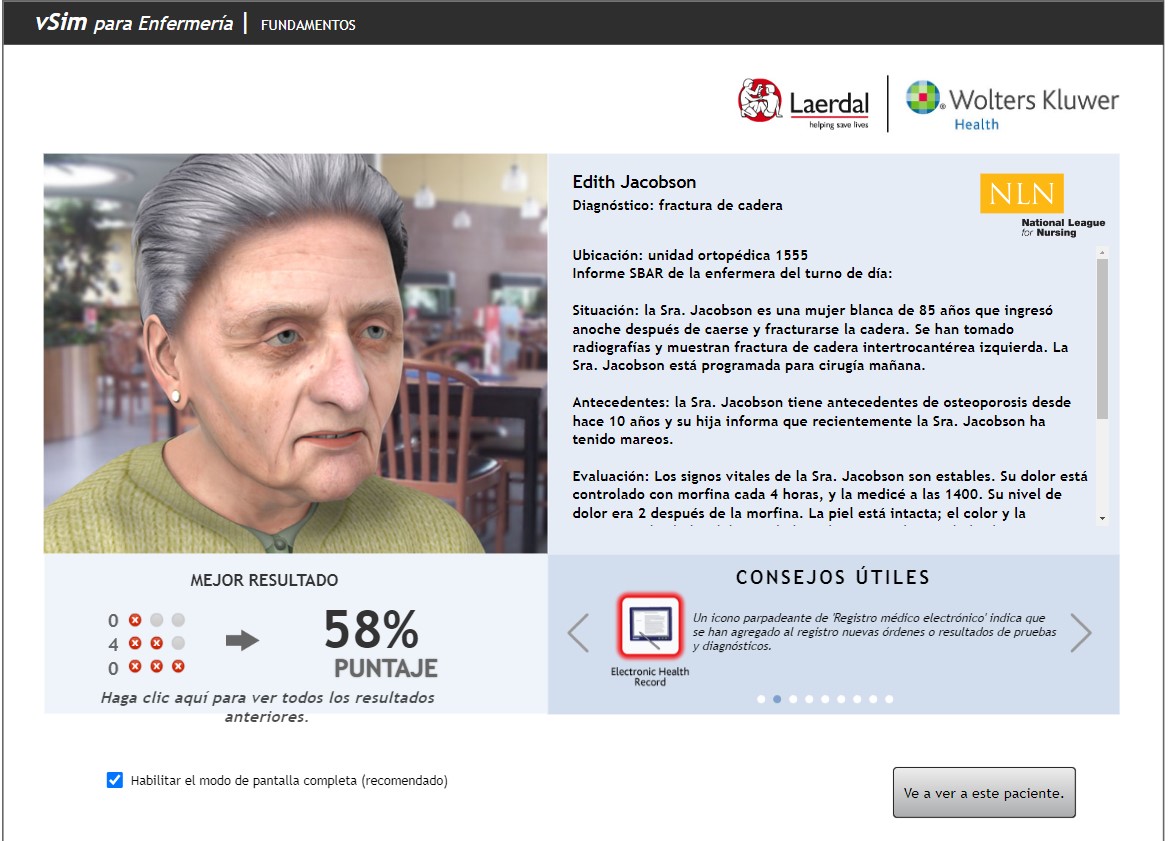The height and width of the screenshot is (841, 1168).
Task: Advance to next tip with the right chevron
Action: 1084,631
